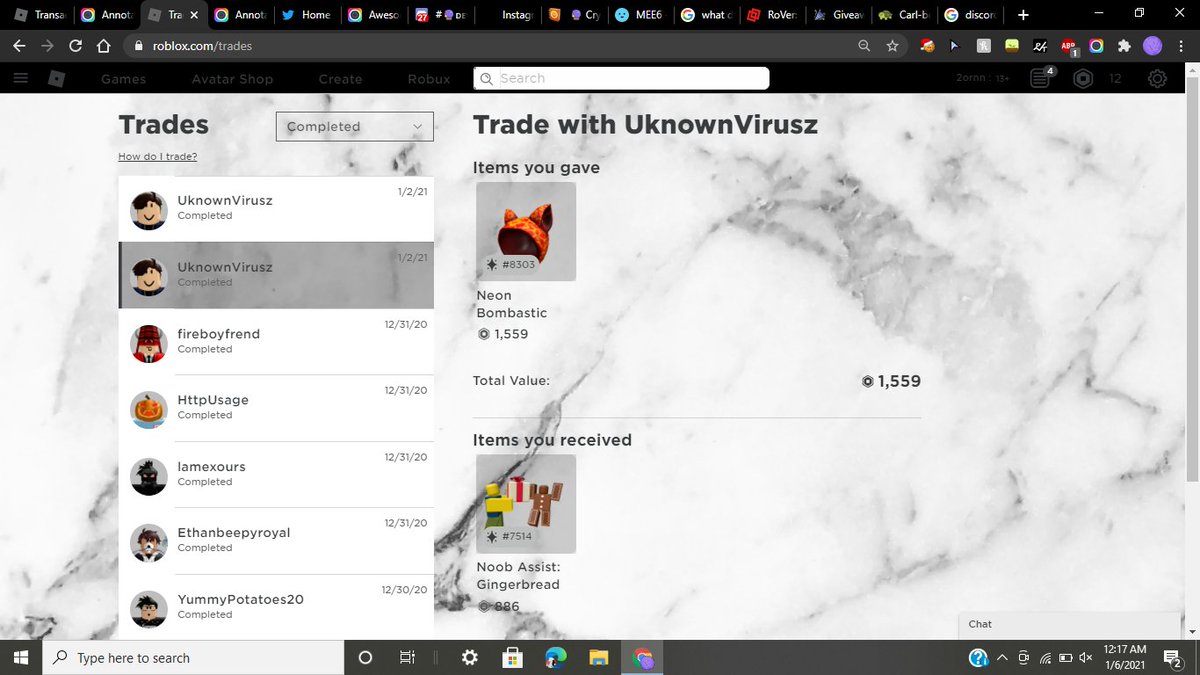Switch to the Carl-bot browser tab
This screenshot has height=675, width=1200.
pyautogui.click(x=904, y=15)
